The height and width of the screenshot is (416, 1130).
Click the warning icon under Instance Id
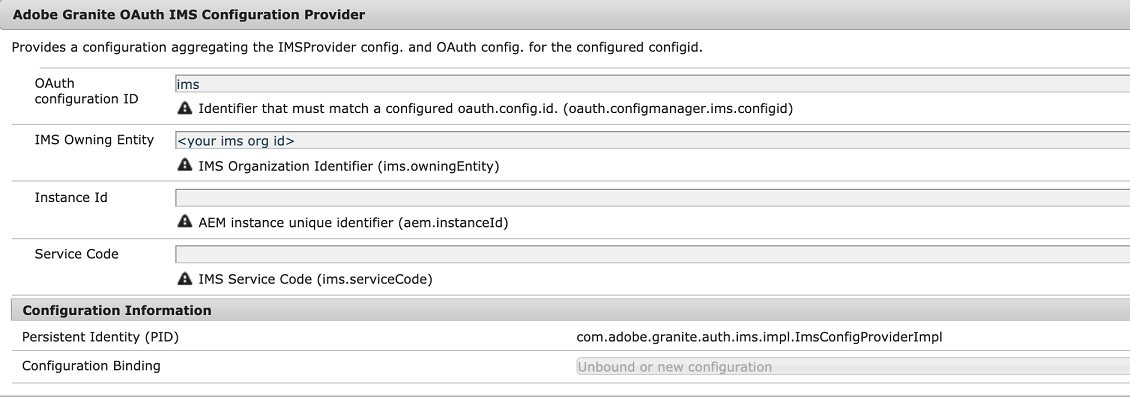[x=184, y=222]
